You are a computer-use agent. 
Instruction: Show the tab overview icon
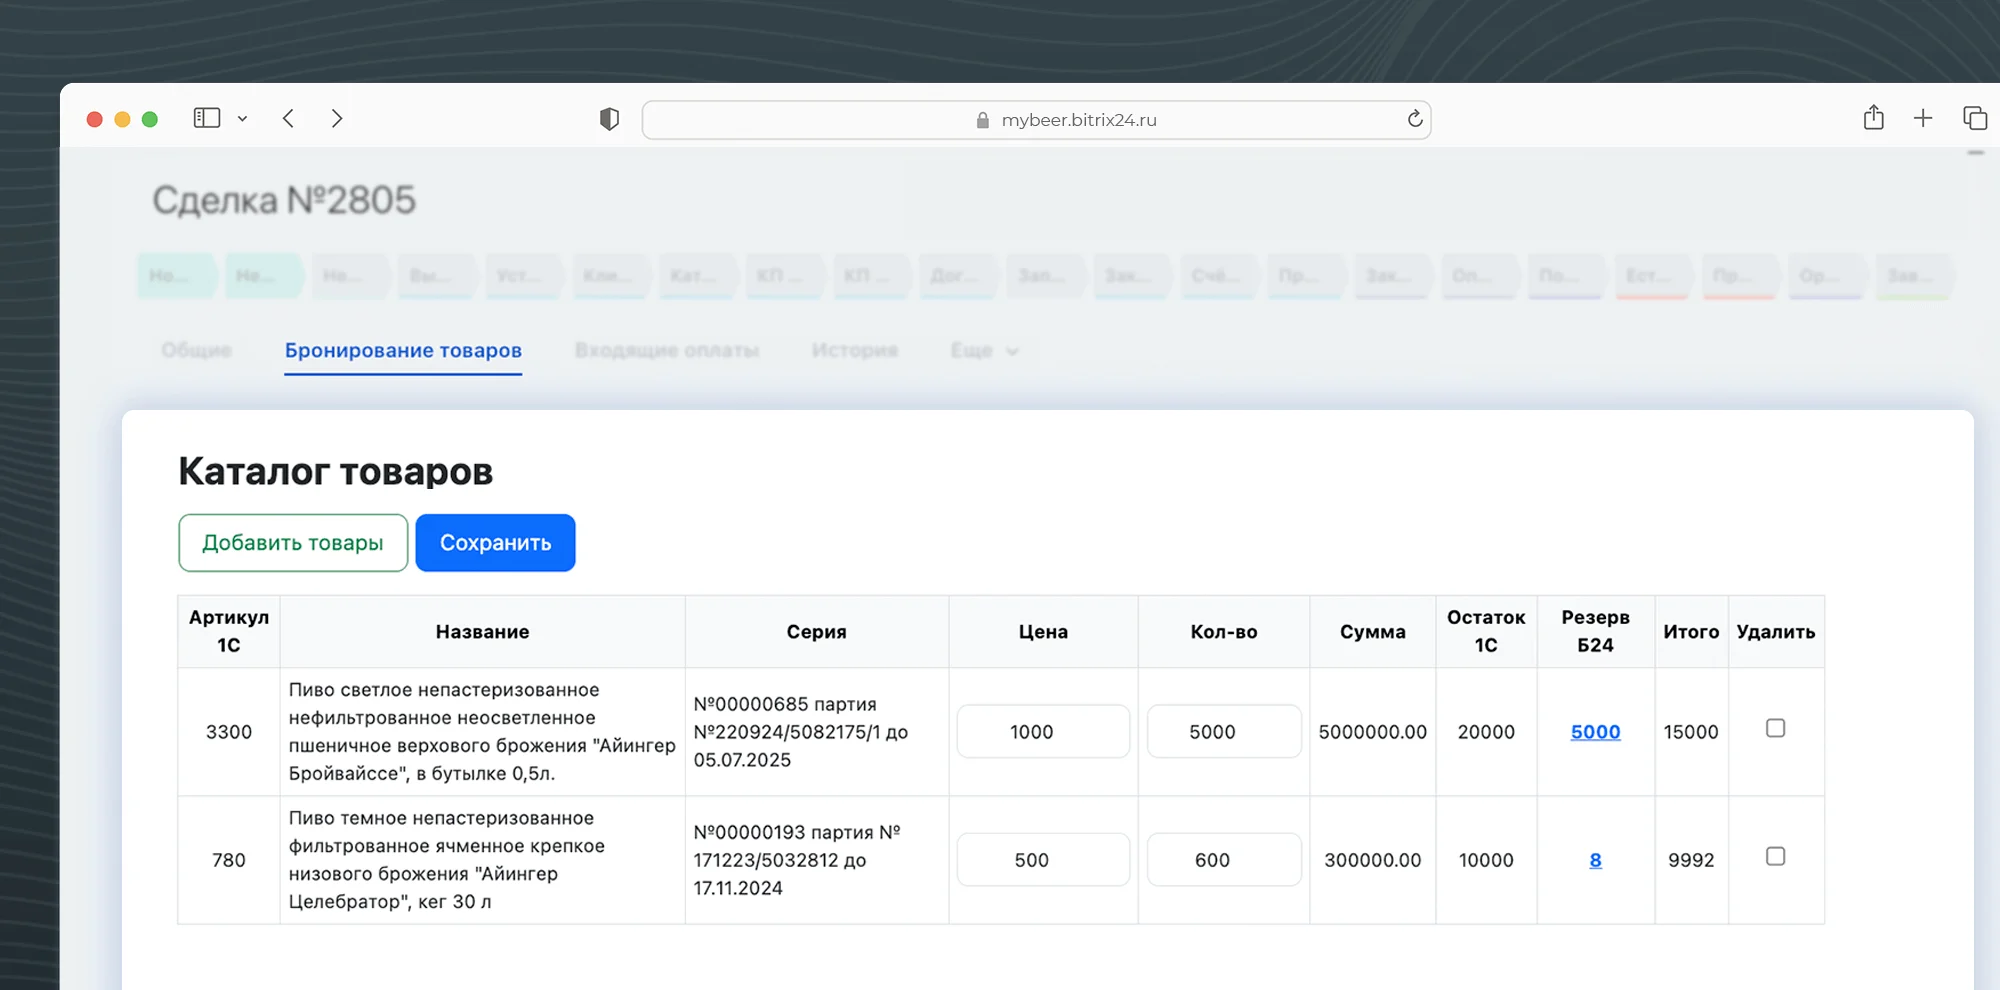[x=1974, y=118]
